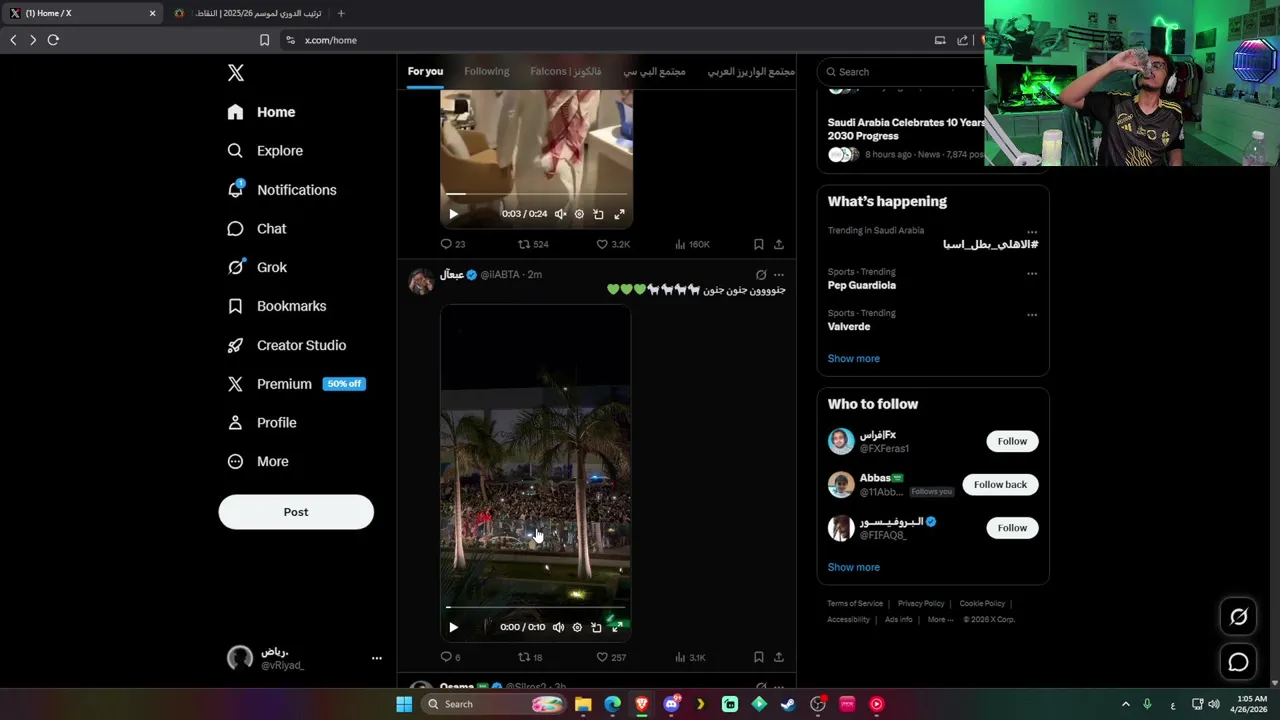Like the post with 3.2K likes
1280x720 pixels.
pos(613,244)
